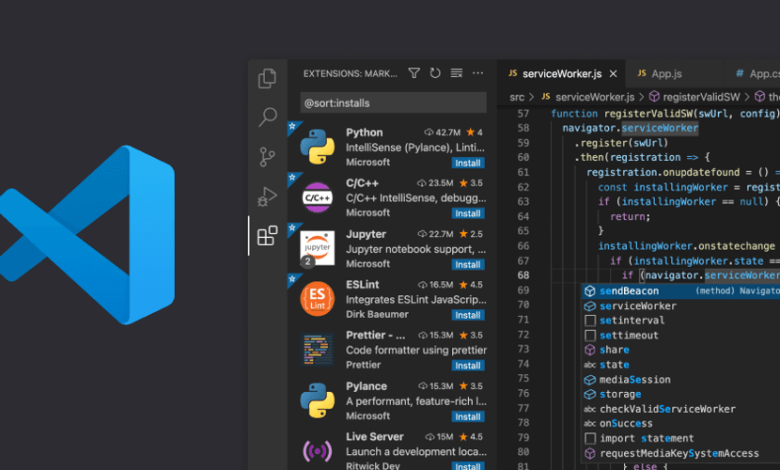
Task: Select settimeout autocomplete suggestion
Action: pos(681,335)
